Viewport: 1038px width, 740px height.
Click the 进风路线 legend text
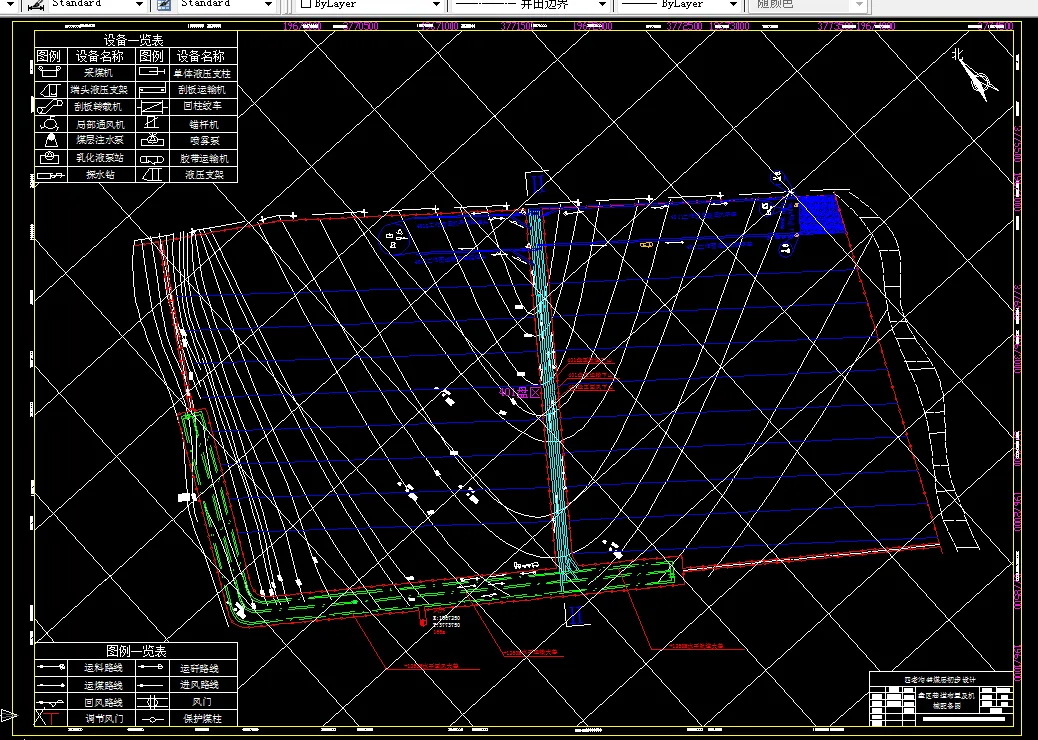click(x=199, y=684)
